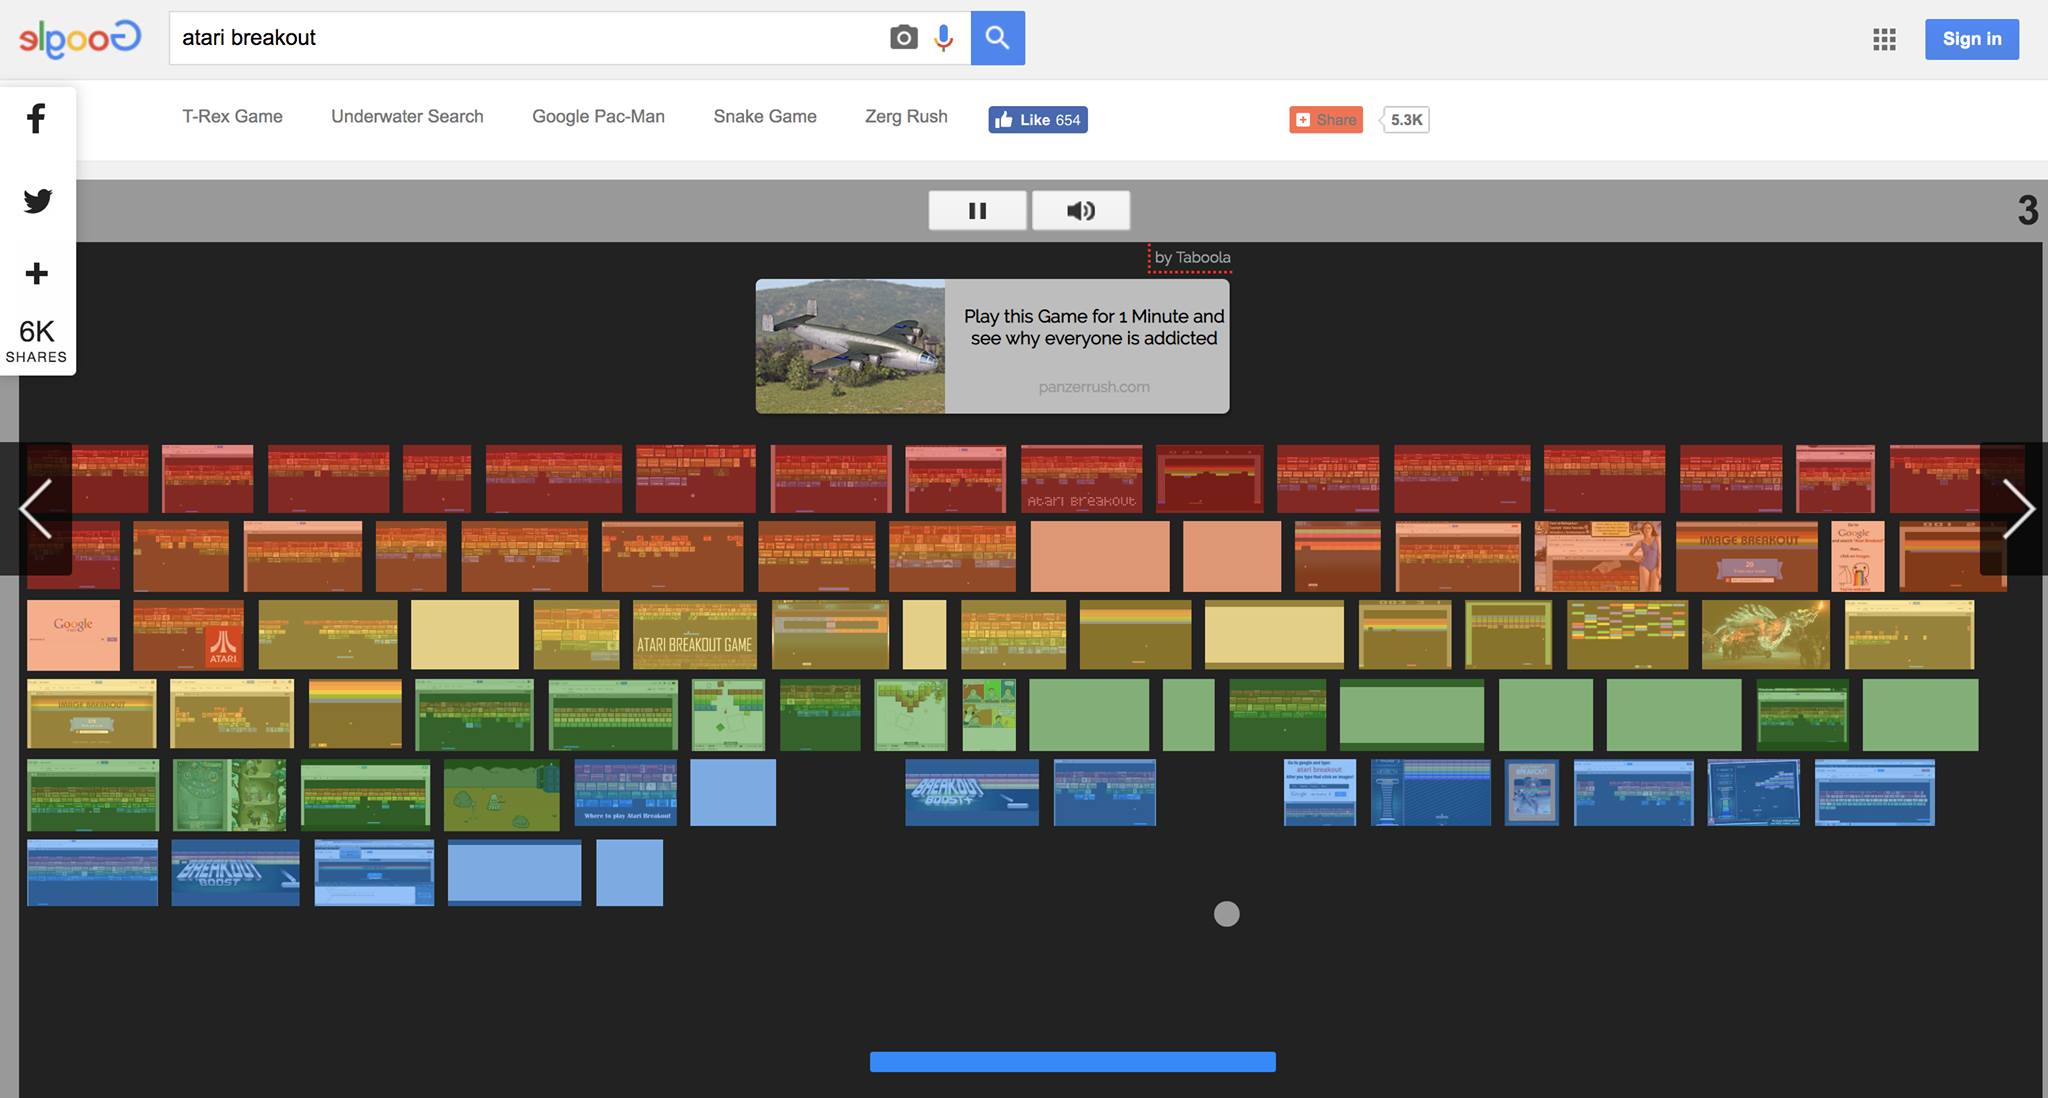Open more sharing options plus icon

coord(37,273)
